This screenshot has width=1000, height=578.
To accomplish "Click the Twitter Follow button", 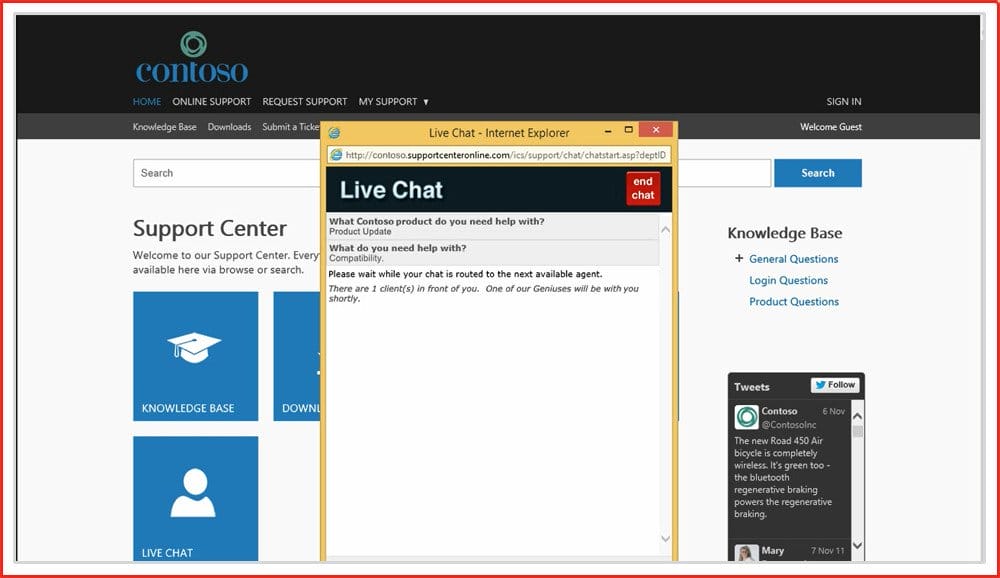I will [834, 385].
